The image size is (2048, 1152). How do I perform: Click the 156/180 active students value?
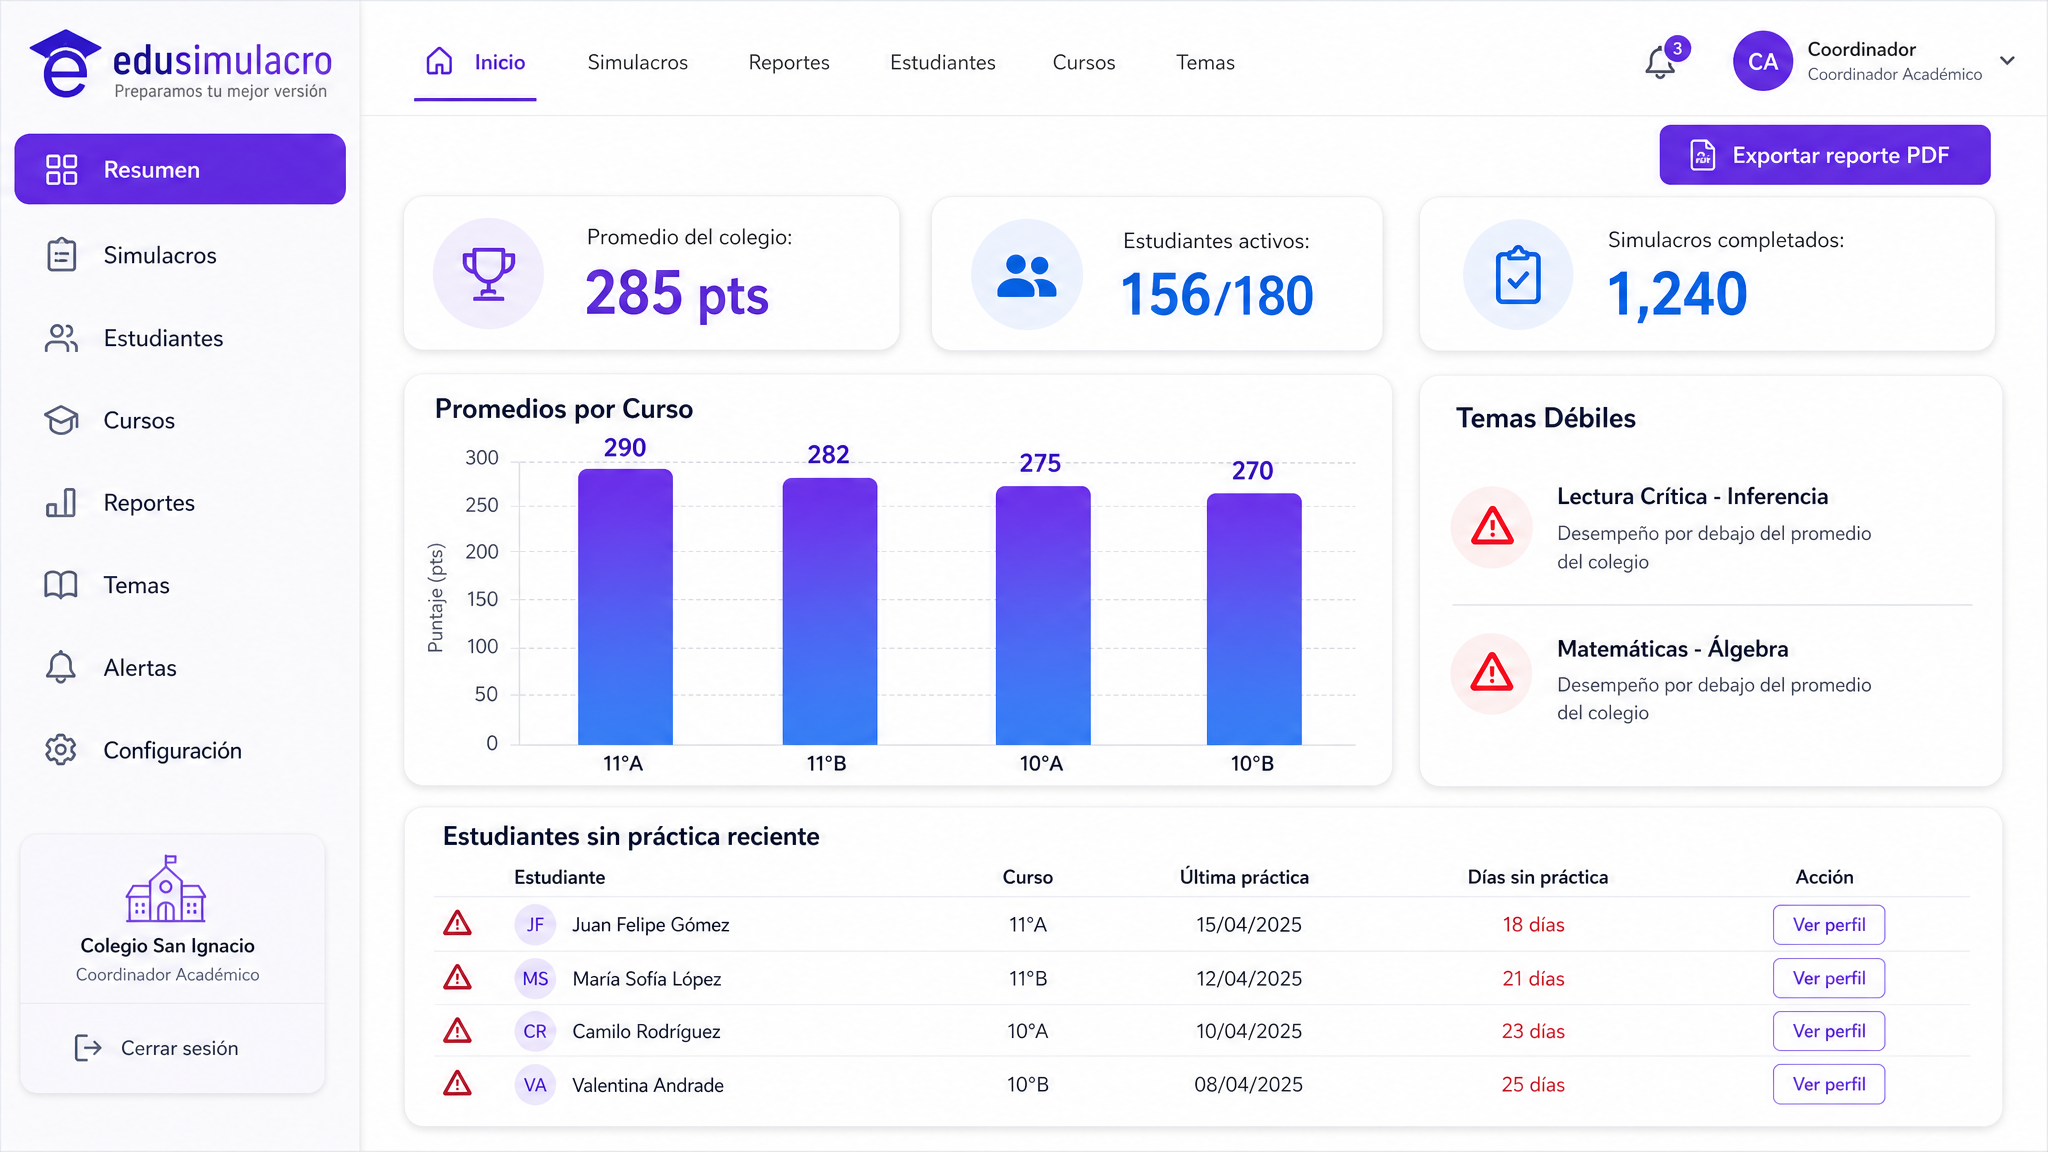pos(1217,295)
